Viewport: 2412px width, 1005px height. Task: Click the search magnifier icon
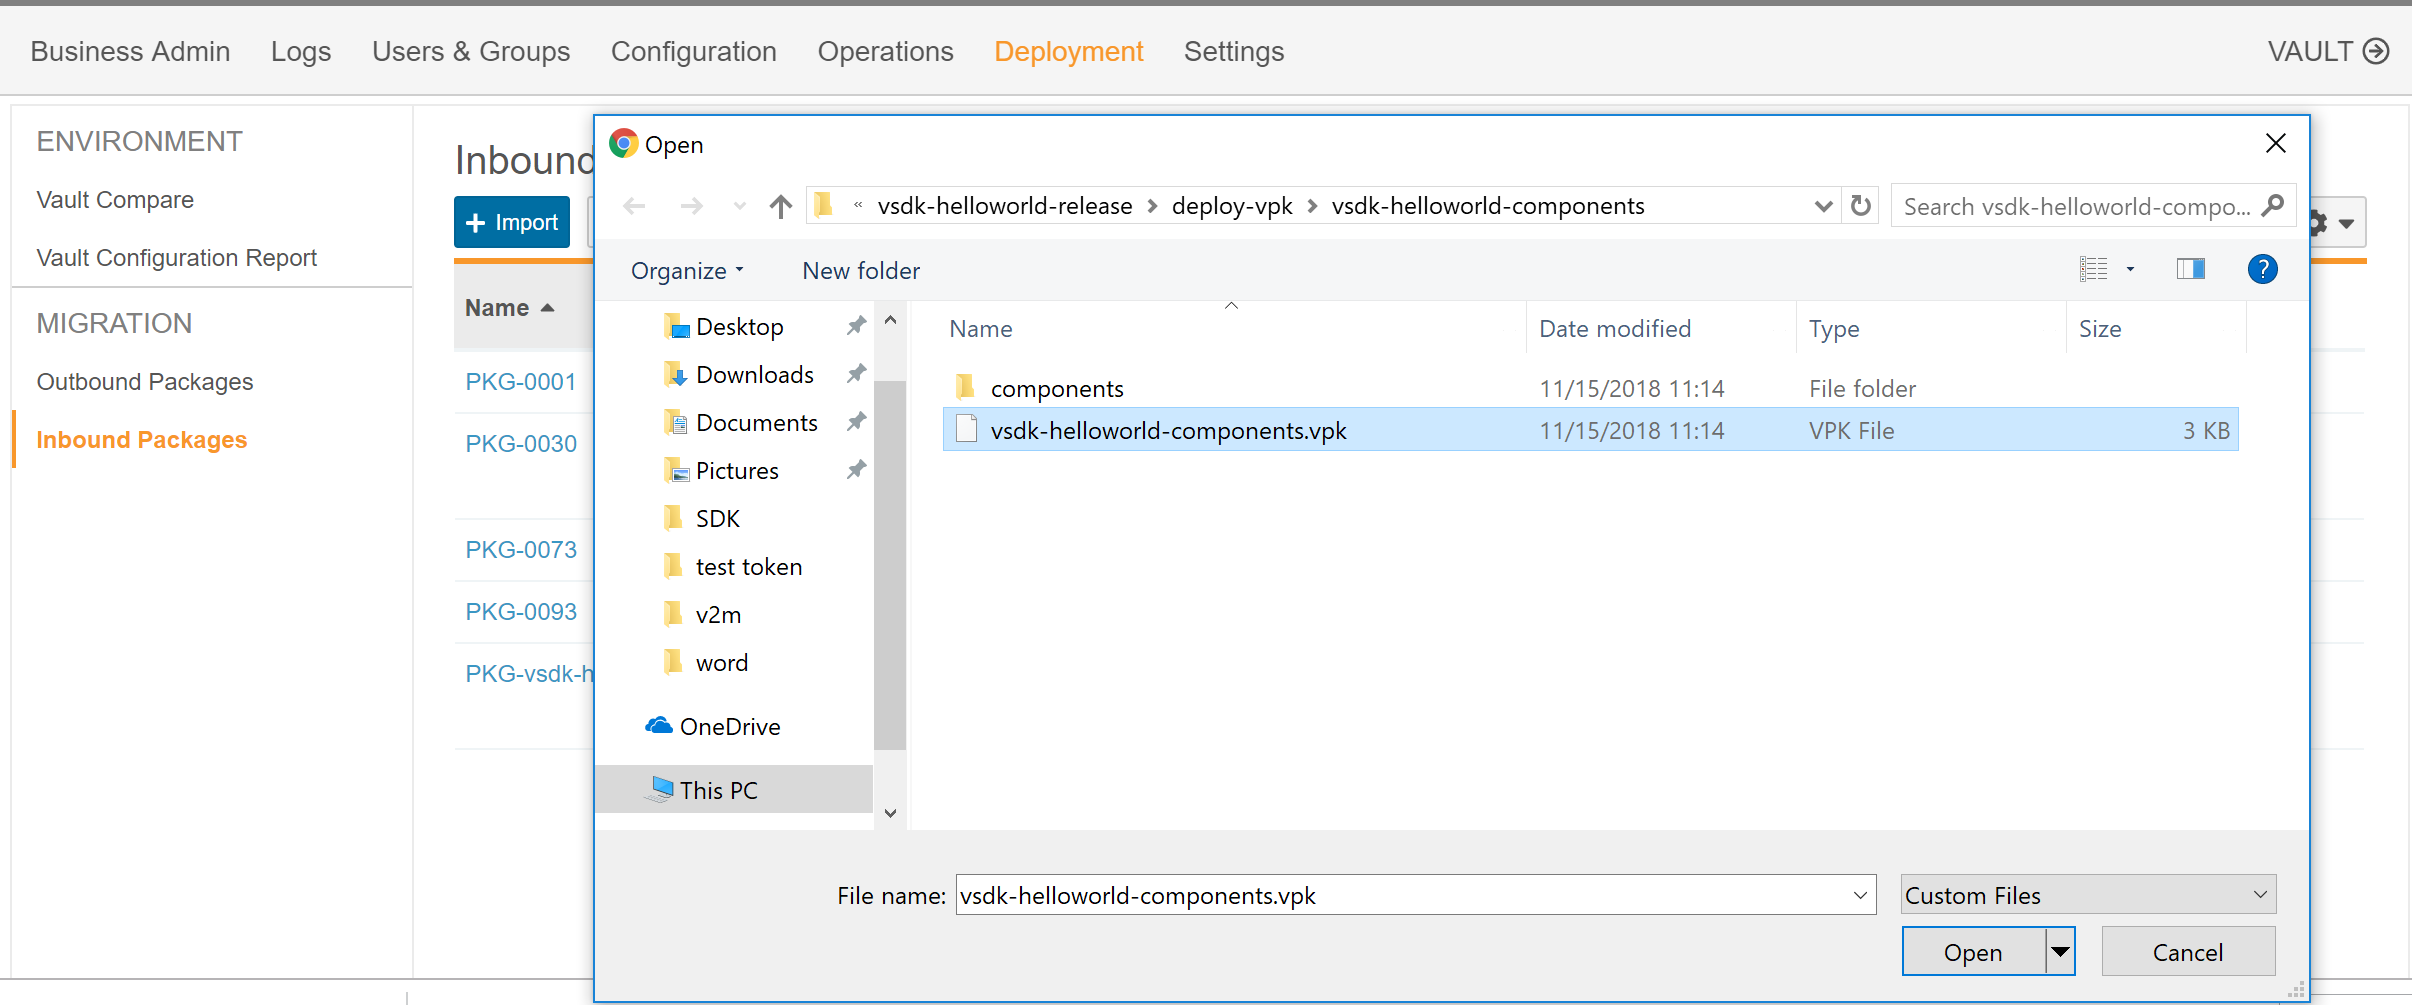[x=2272, y=206]
